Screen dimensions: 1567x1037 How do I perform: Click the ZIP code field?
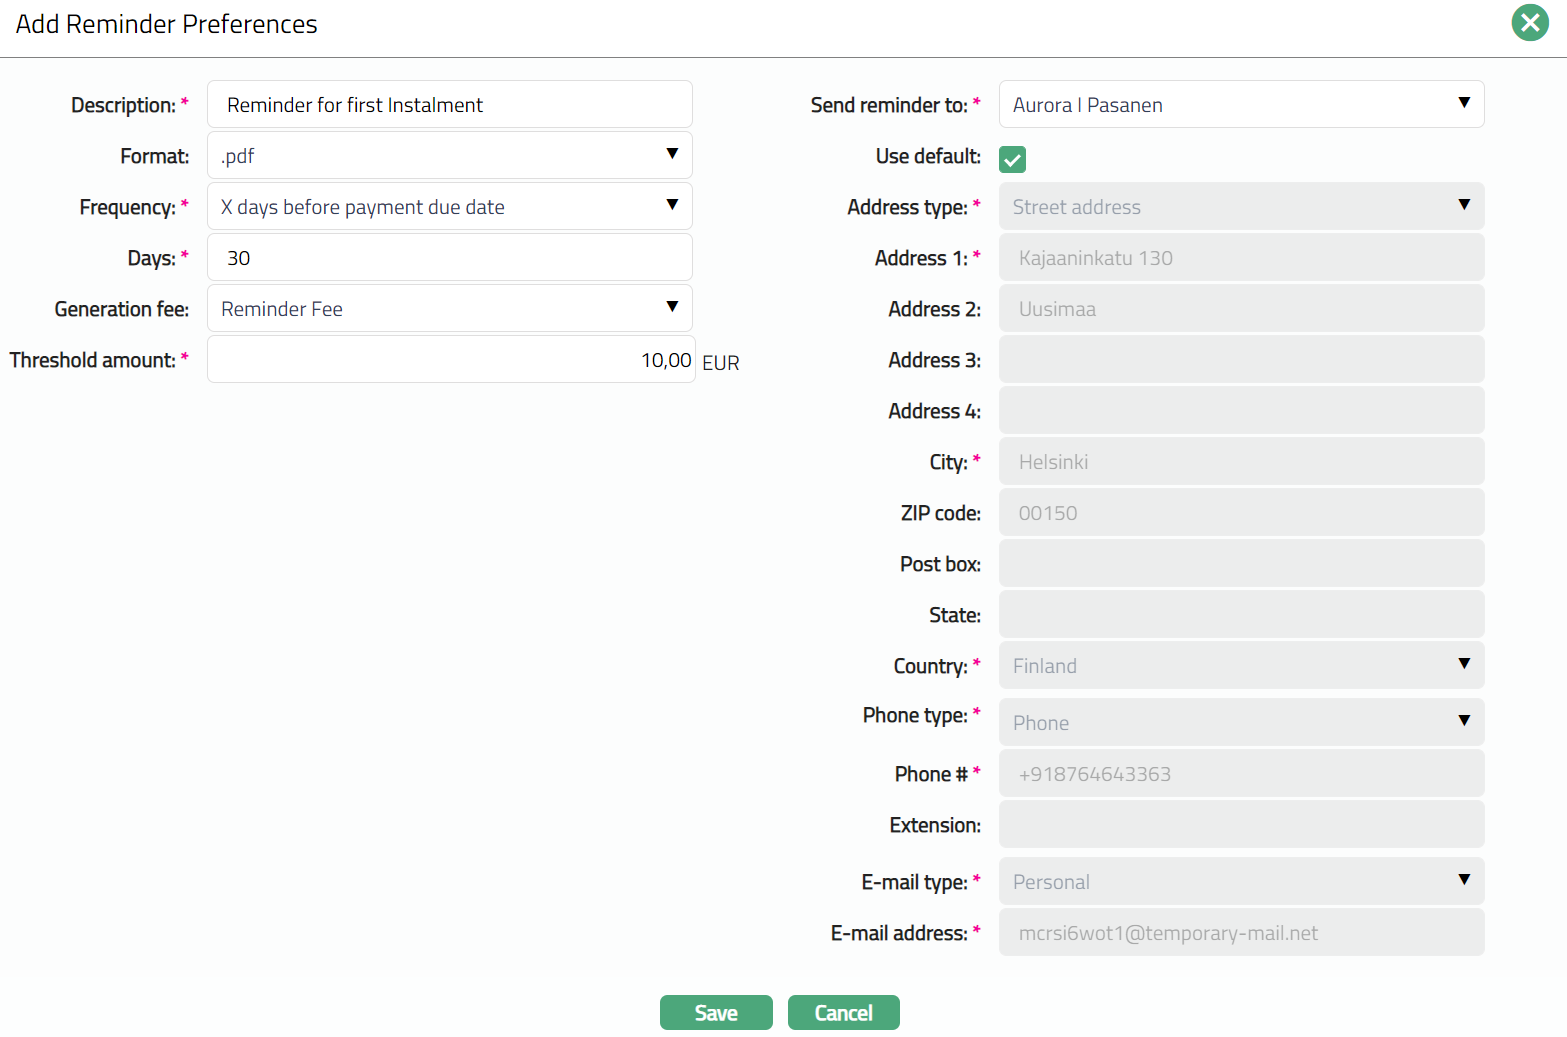click(x=1240, y=513)
